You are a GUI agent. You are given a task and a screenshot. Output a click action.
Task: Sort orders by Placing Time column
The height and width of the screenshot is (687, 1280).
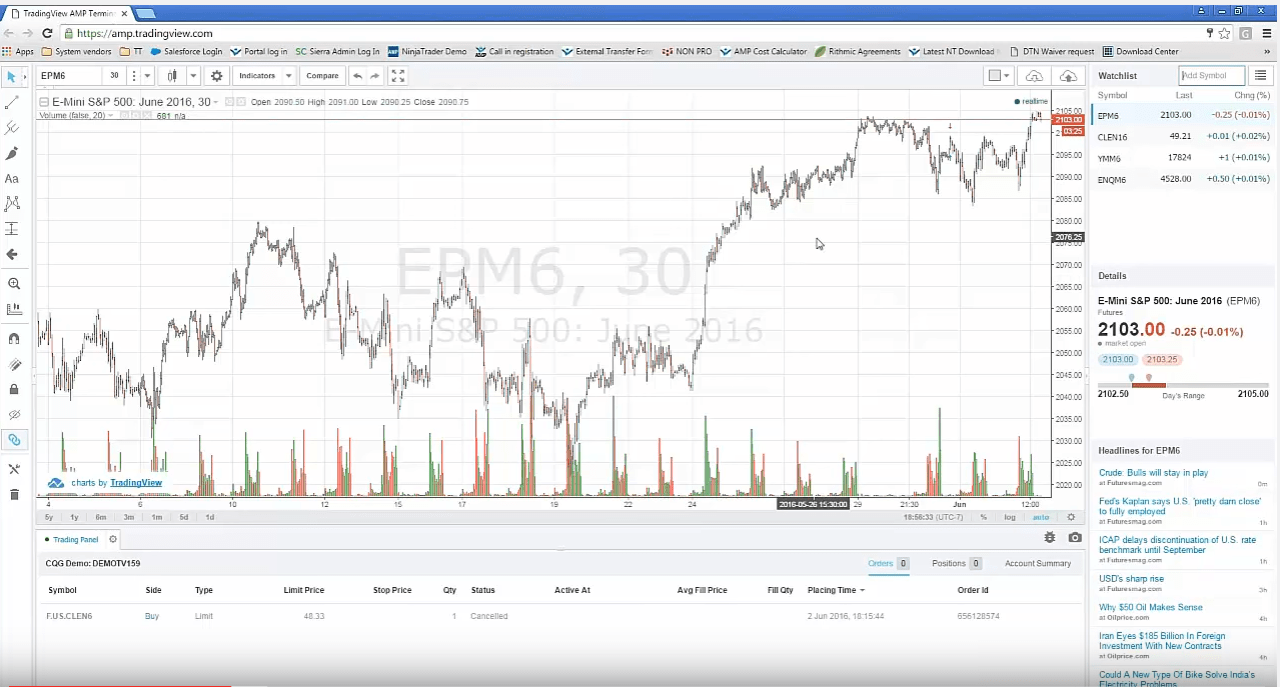(836, 590)
